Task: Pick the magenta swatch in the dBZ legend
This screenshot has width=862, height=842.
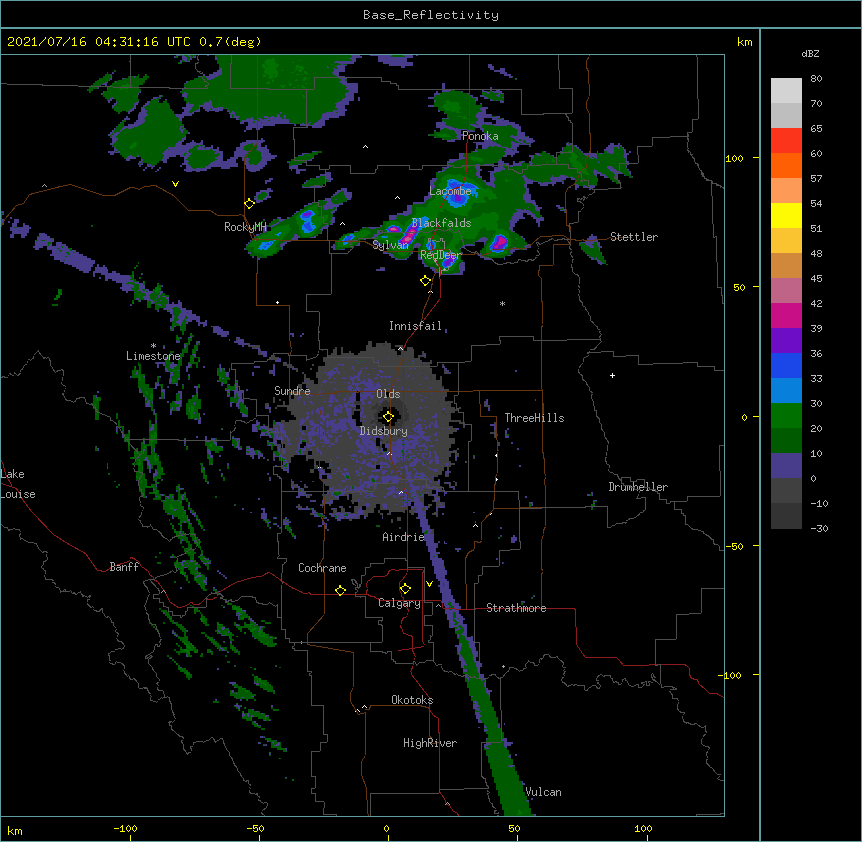Action: (x=786, y=315)
